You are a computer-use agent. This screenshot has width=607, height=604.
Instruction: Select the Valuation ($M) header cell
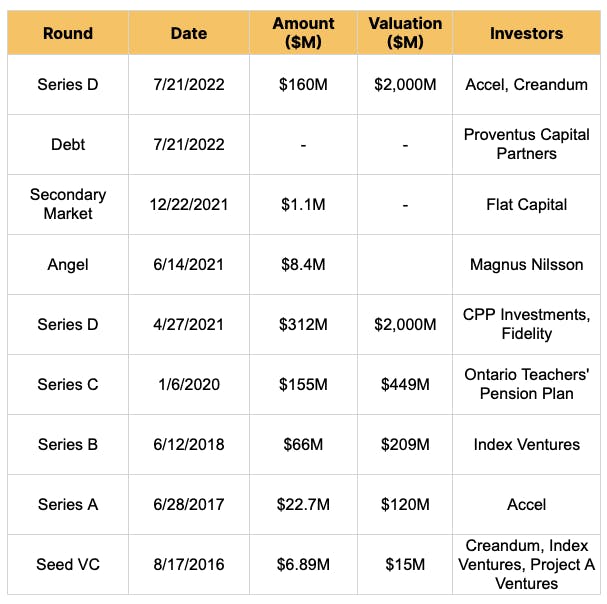404,33
